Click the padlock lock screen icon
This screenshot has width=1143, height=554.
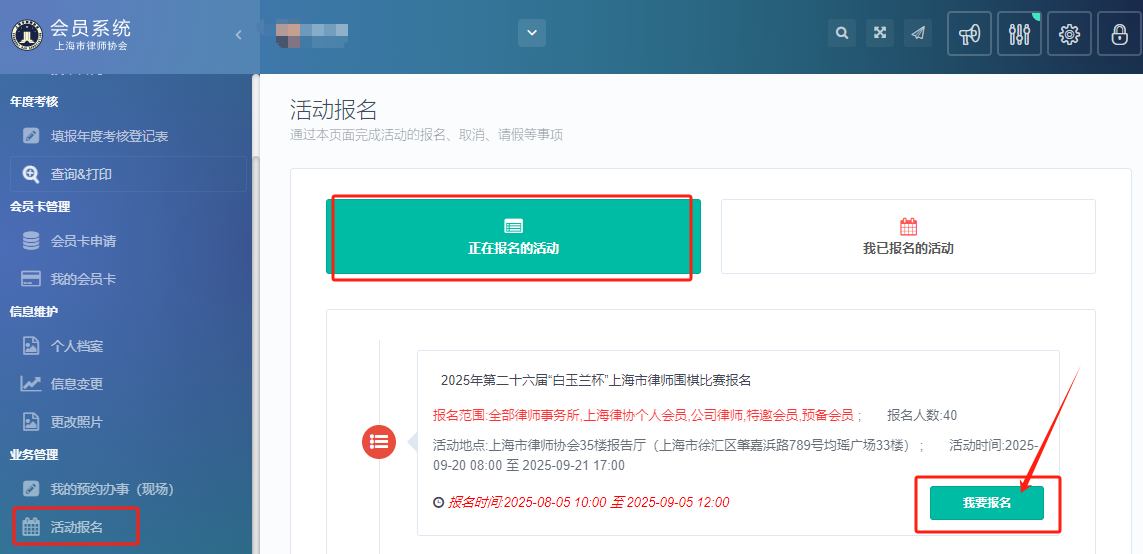(1119, 34)
